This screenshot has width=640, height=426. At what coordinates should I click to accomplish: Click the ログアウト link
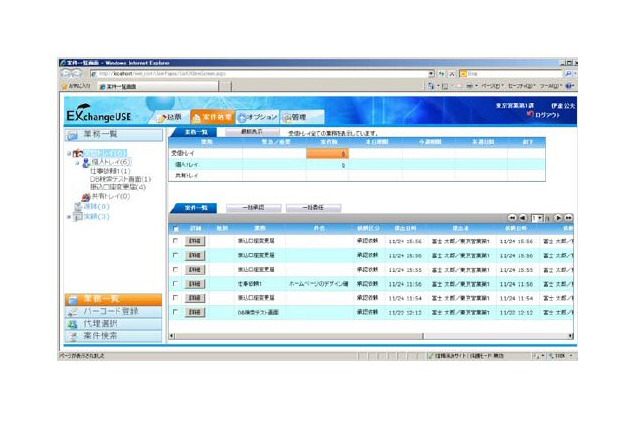click(x=548, y=115)
